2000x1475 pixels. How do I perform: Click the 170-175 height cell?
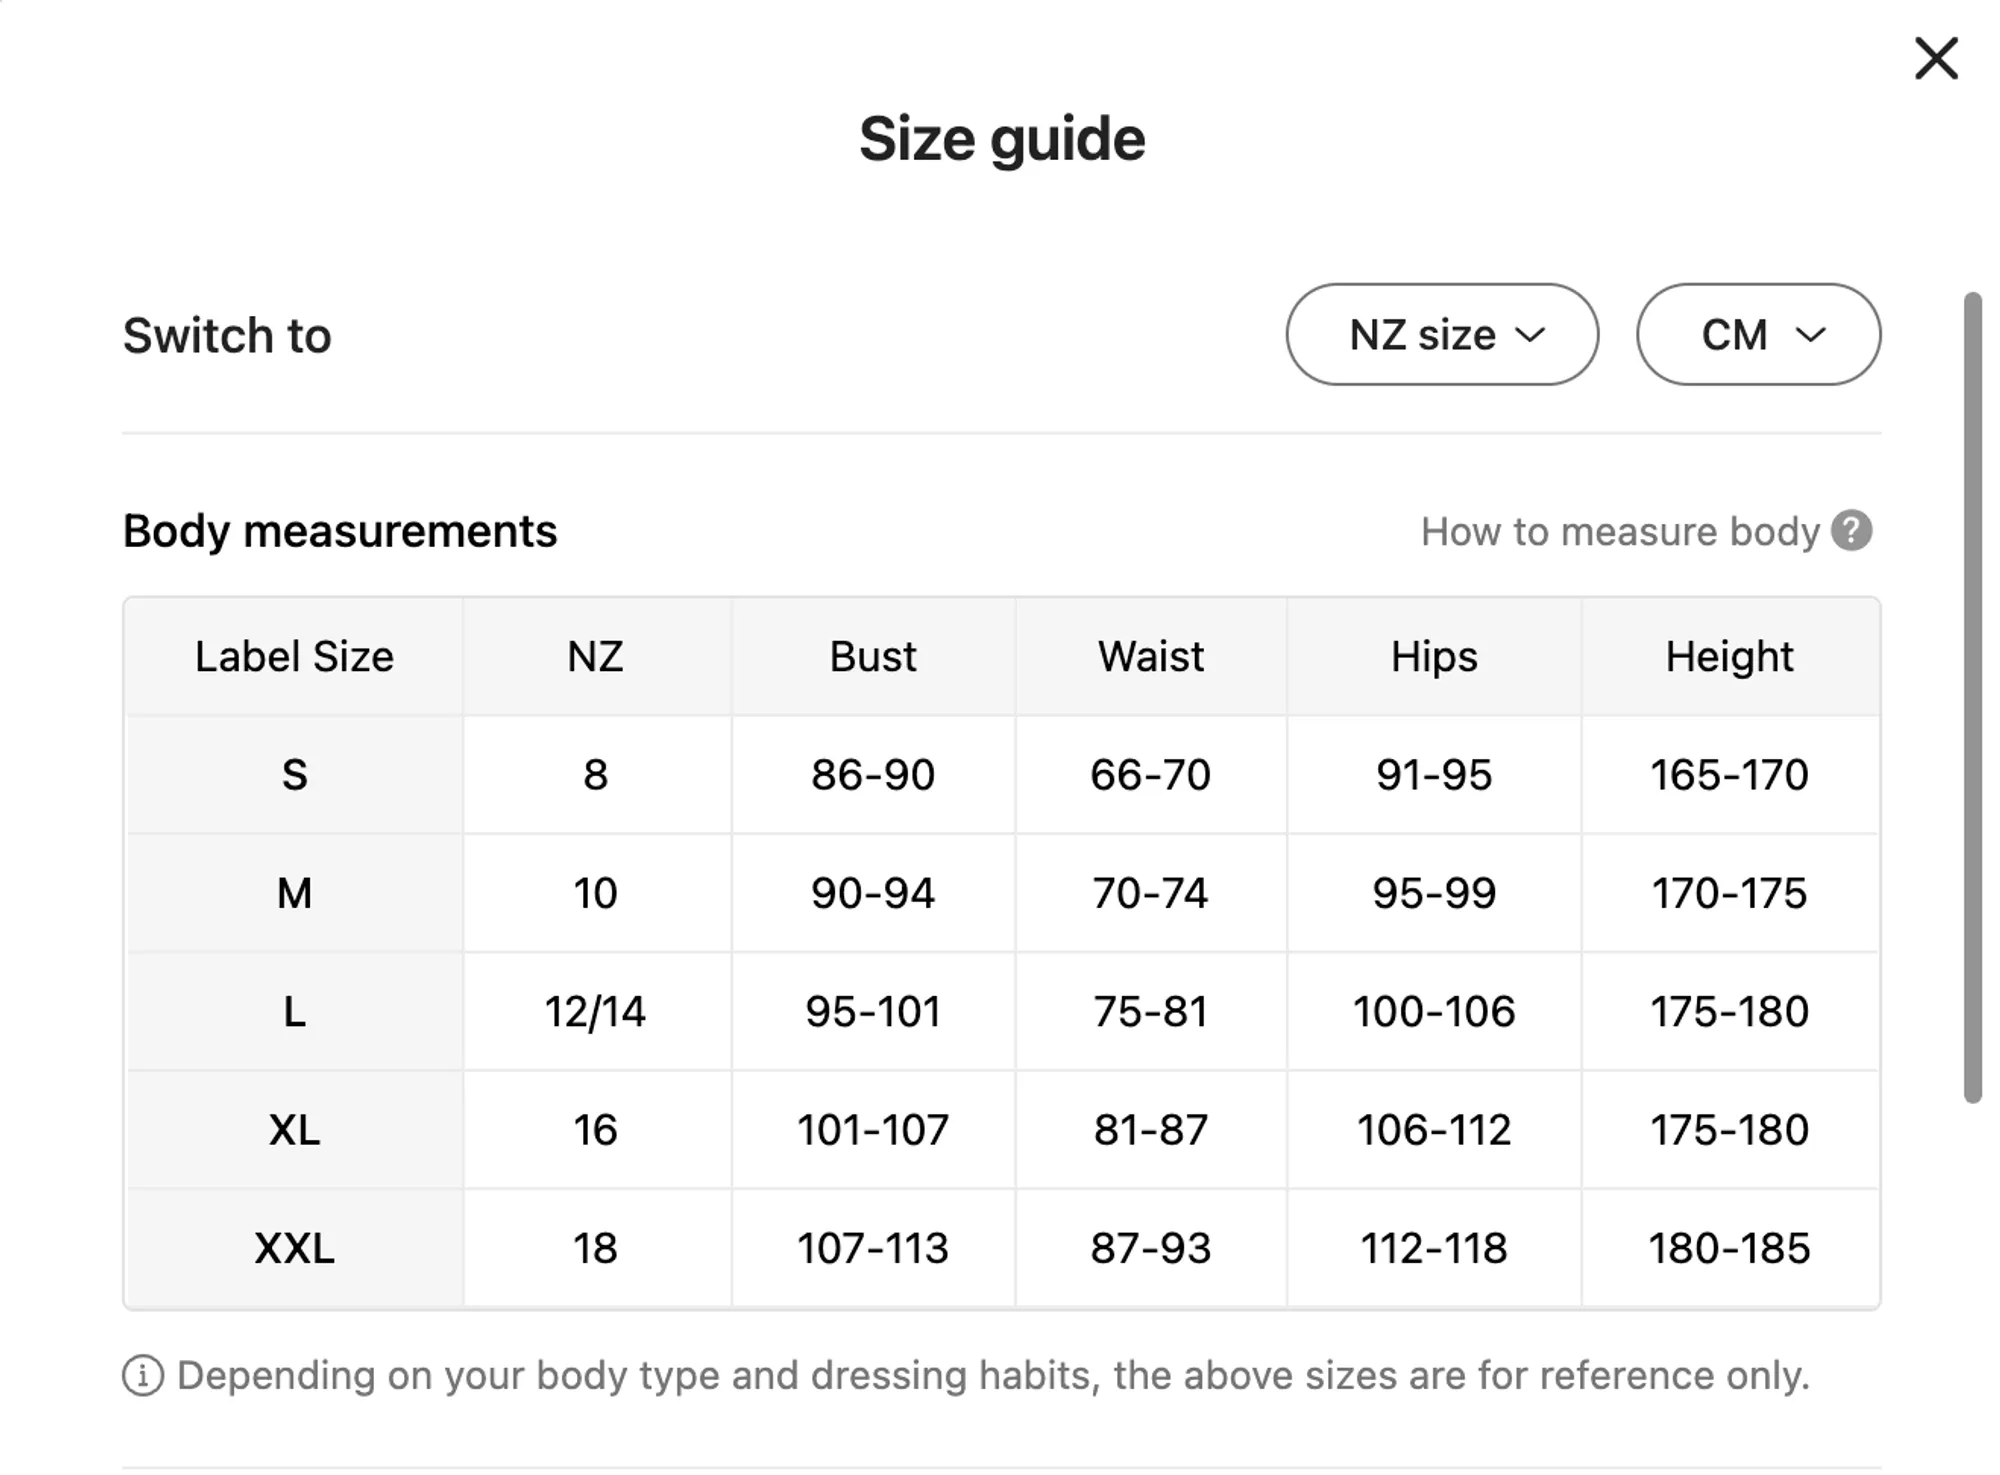coord(1728,893)
